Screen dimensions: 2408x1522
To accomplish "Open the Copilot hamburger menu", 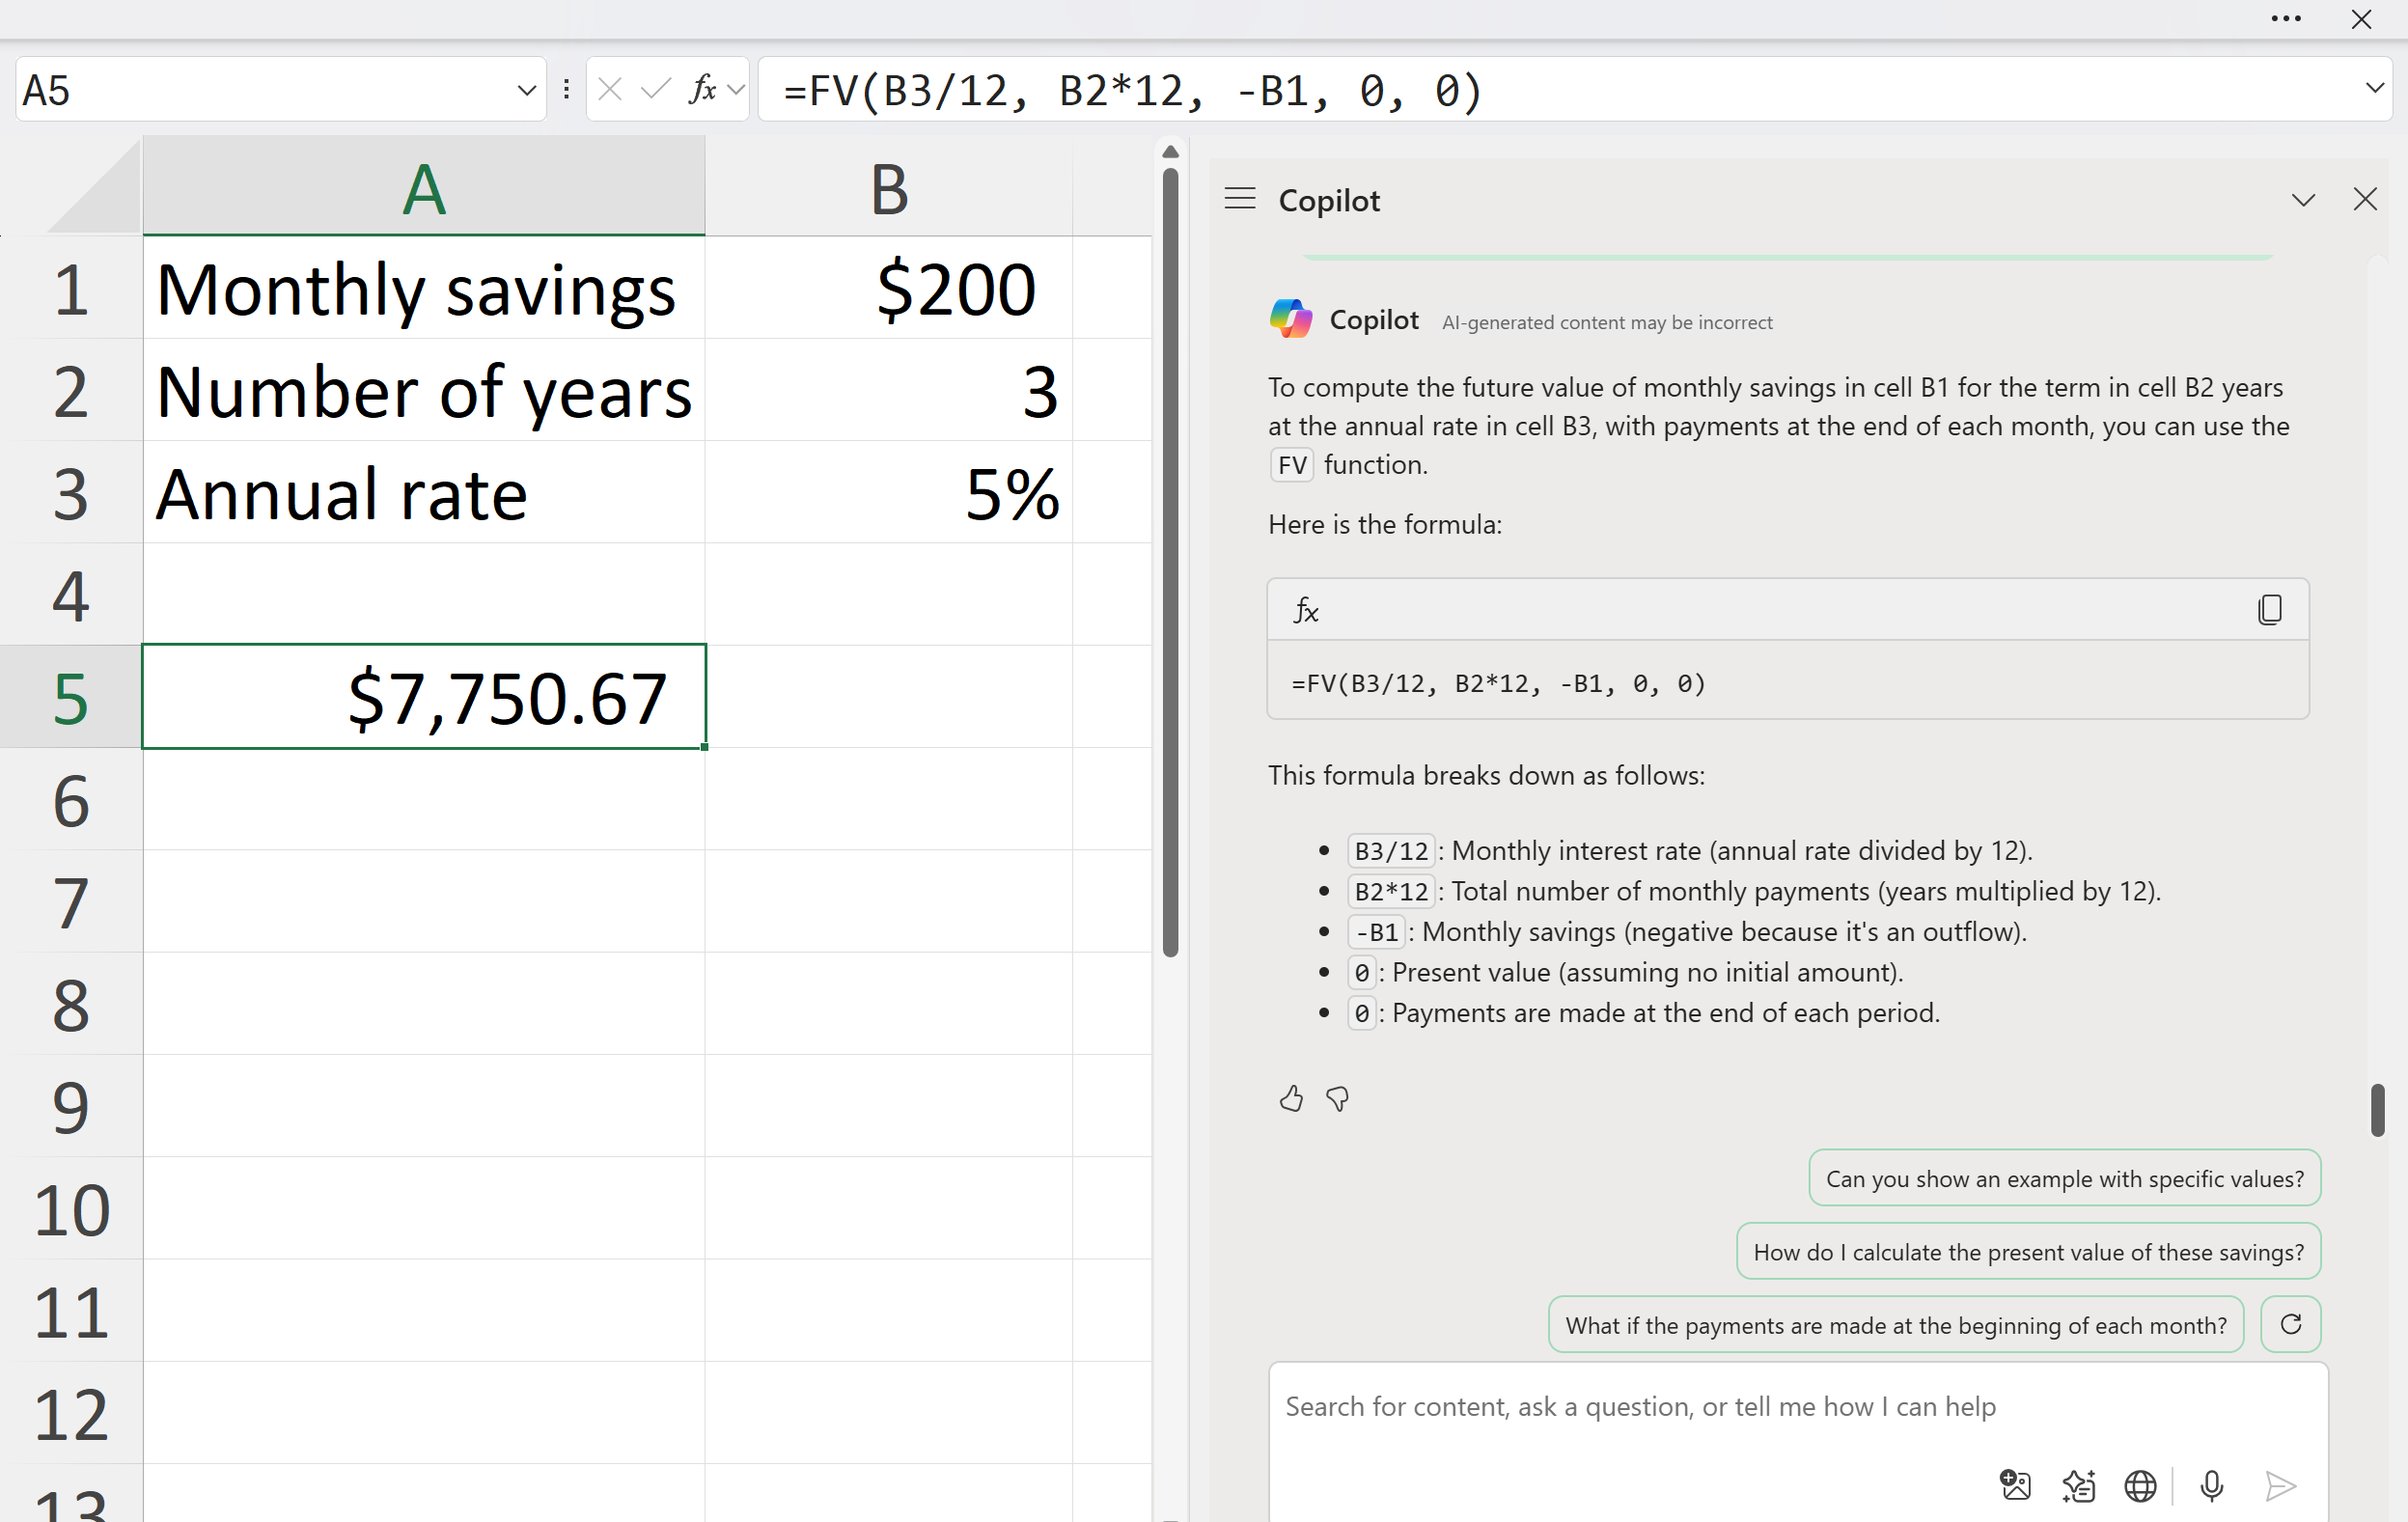I will click(1240, 199).
